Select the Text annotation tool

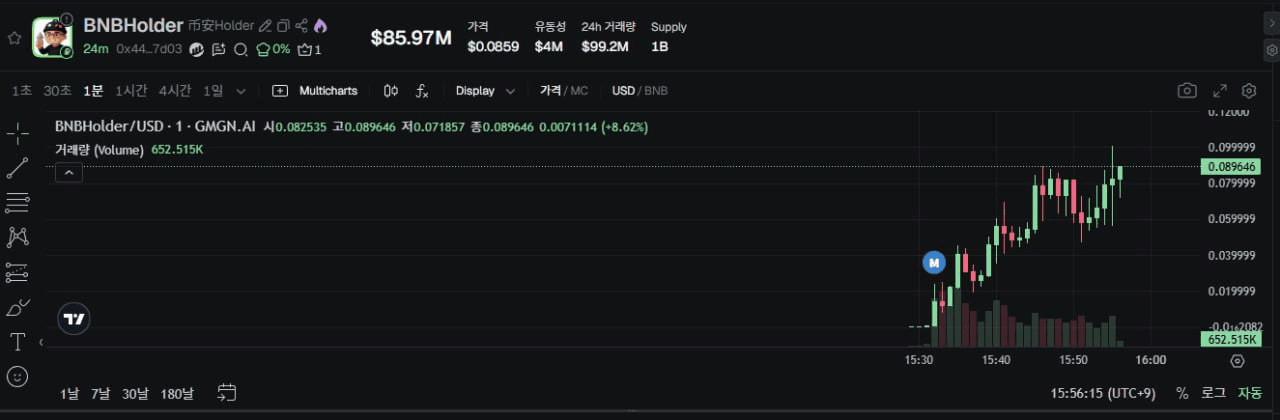click(x=17, y=342)
